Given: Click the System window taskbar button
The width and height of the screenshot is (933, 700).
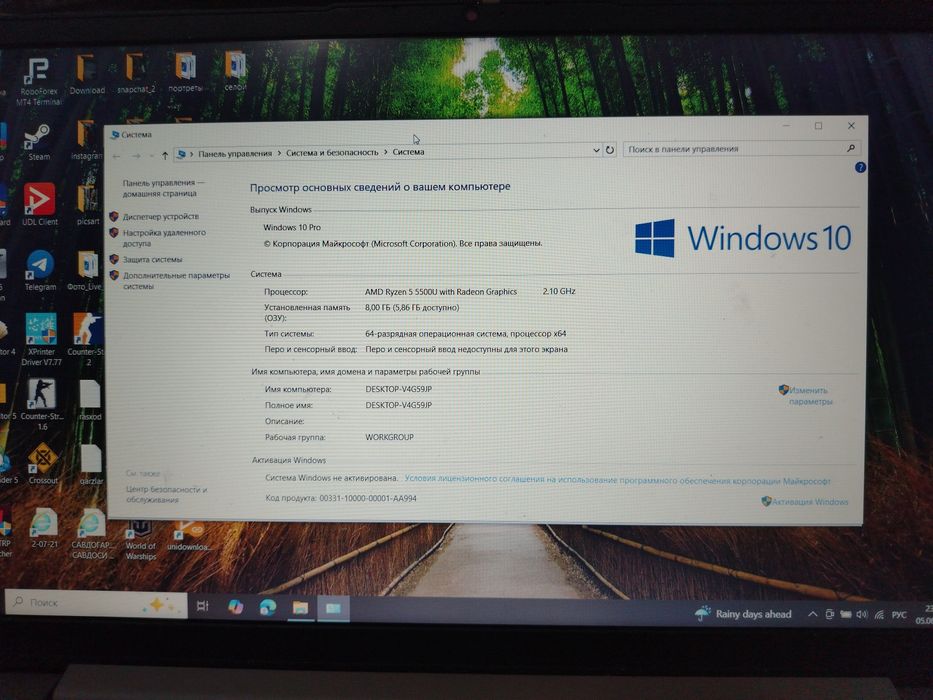Looking at the screenshot, I should click(x=333, y=608).
